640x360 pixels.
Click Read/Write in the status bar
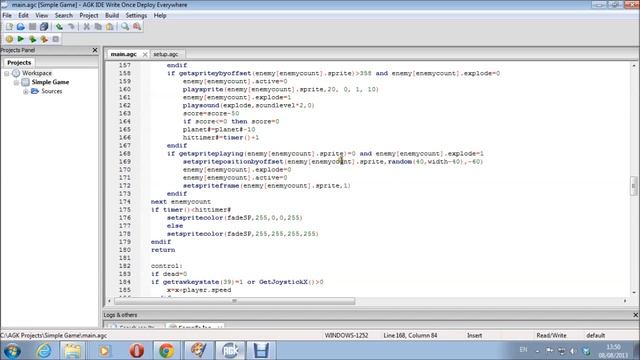(x=551, y=335)
